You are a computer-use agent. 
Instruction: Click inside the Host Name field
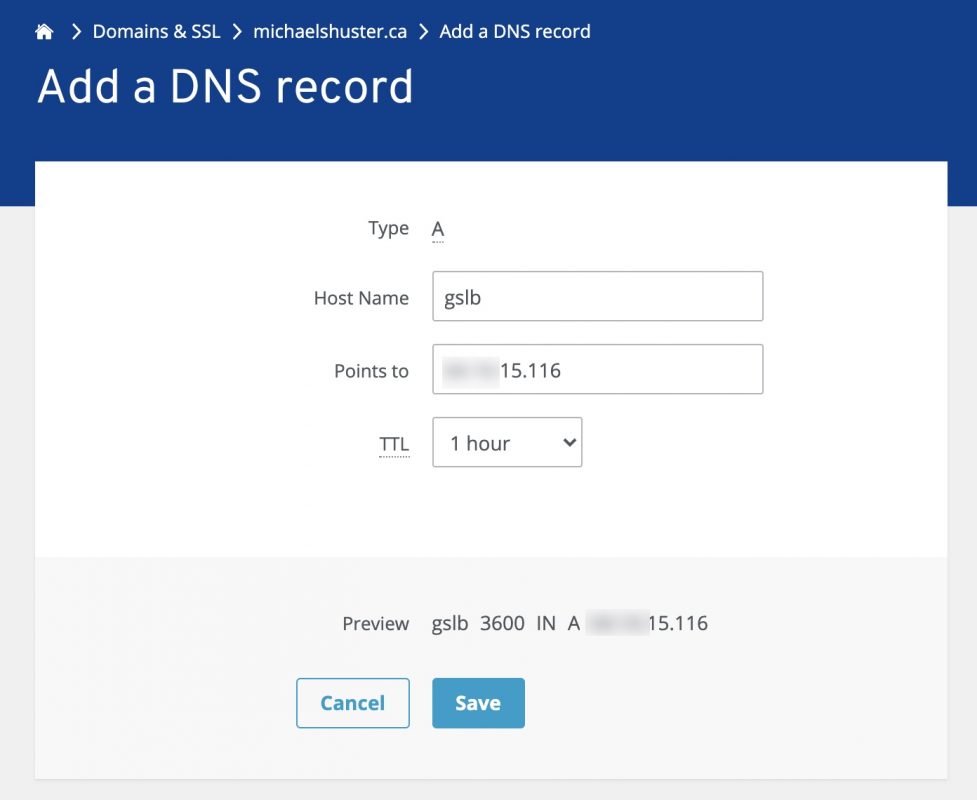tap(597, 296)
